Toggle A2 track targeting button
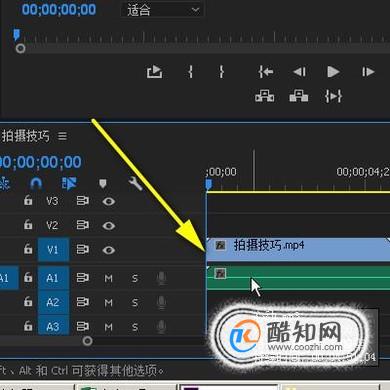Viewport: 390px width, 390px height. 53,302
